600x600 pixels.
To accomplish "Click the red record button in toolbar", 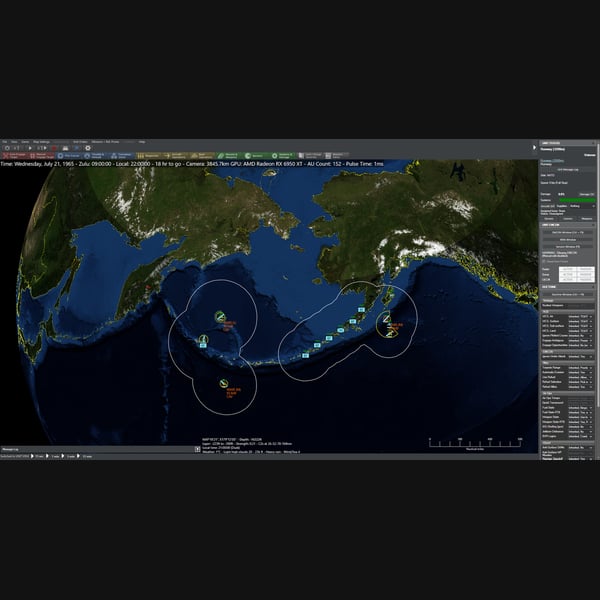I will [54, 148].
